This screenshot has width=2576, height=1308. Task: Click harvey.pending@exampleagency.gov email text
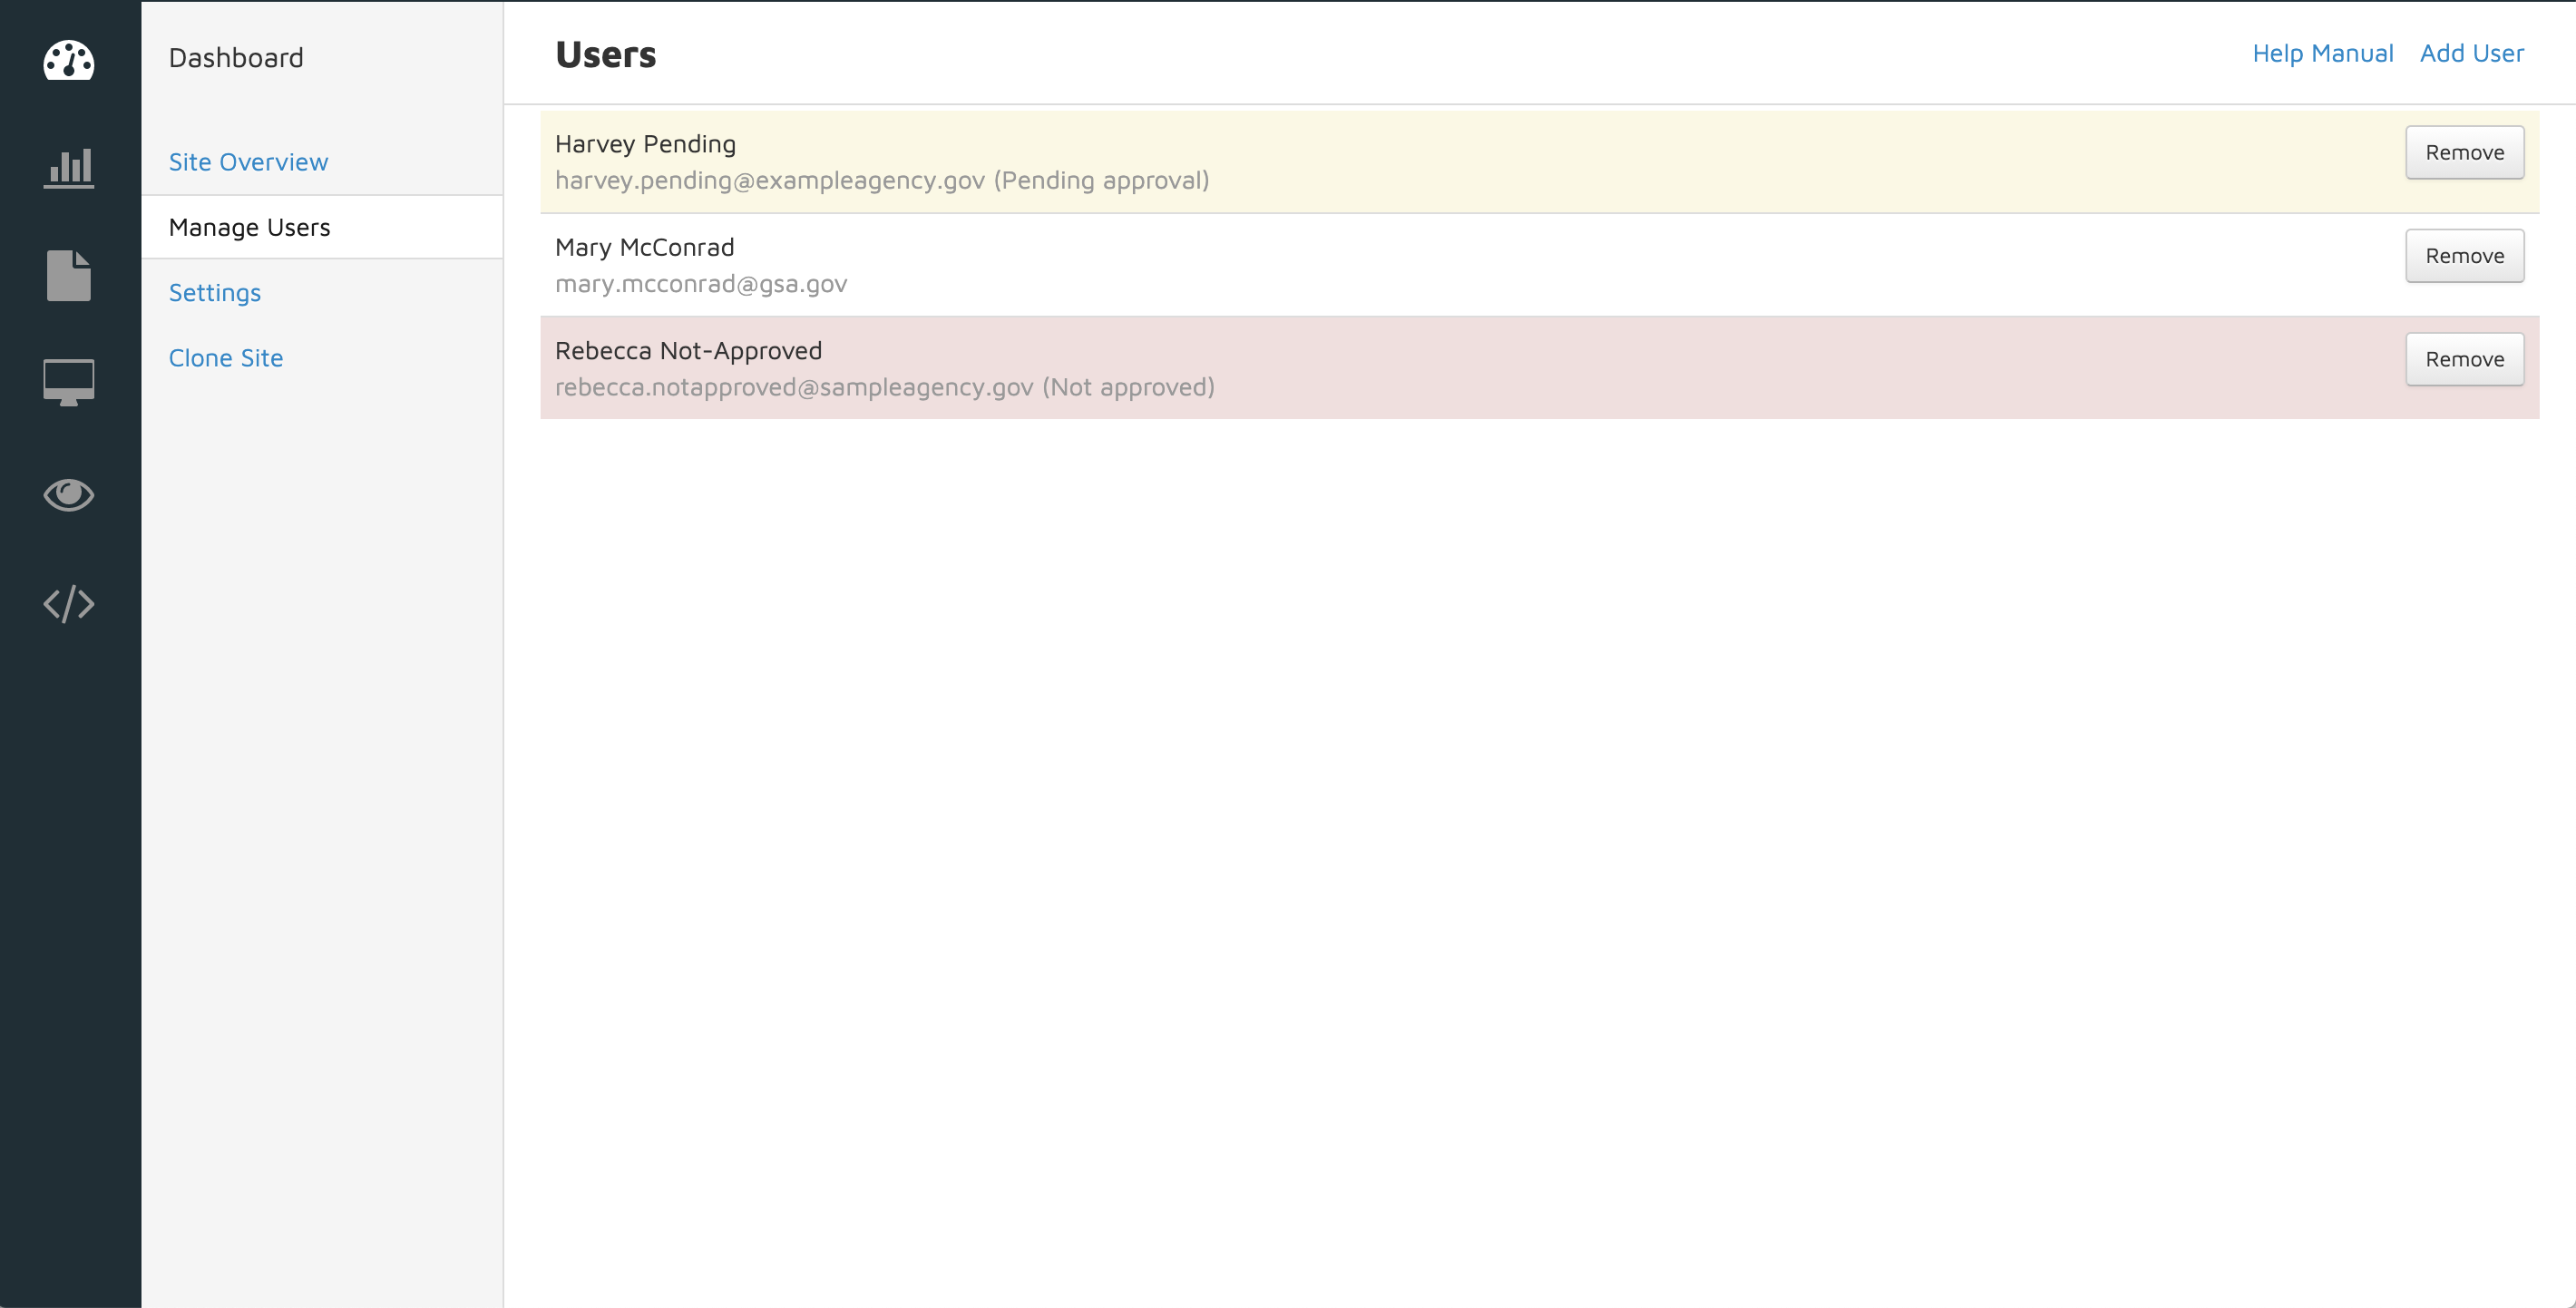click(x=770, y=180)
